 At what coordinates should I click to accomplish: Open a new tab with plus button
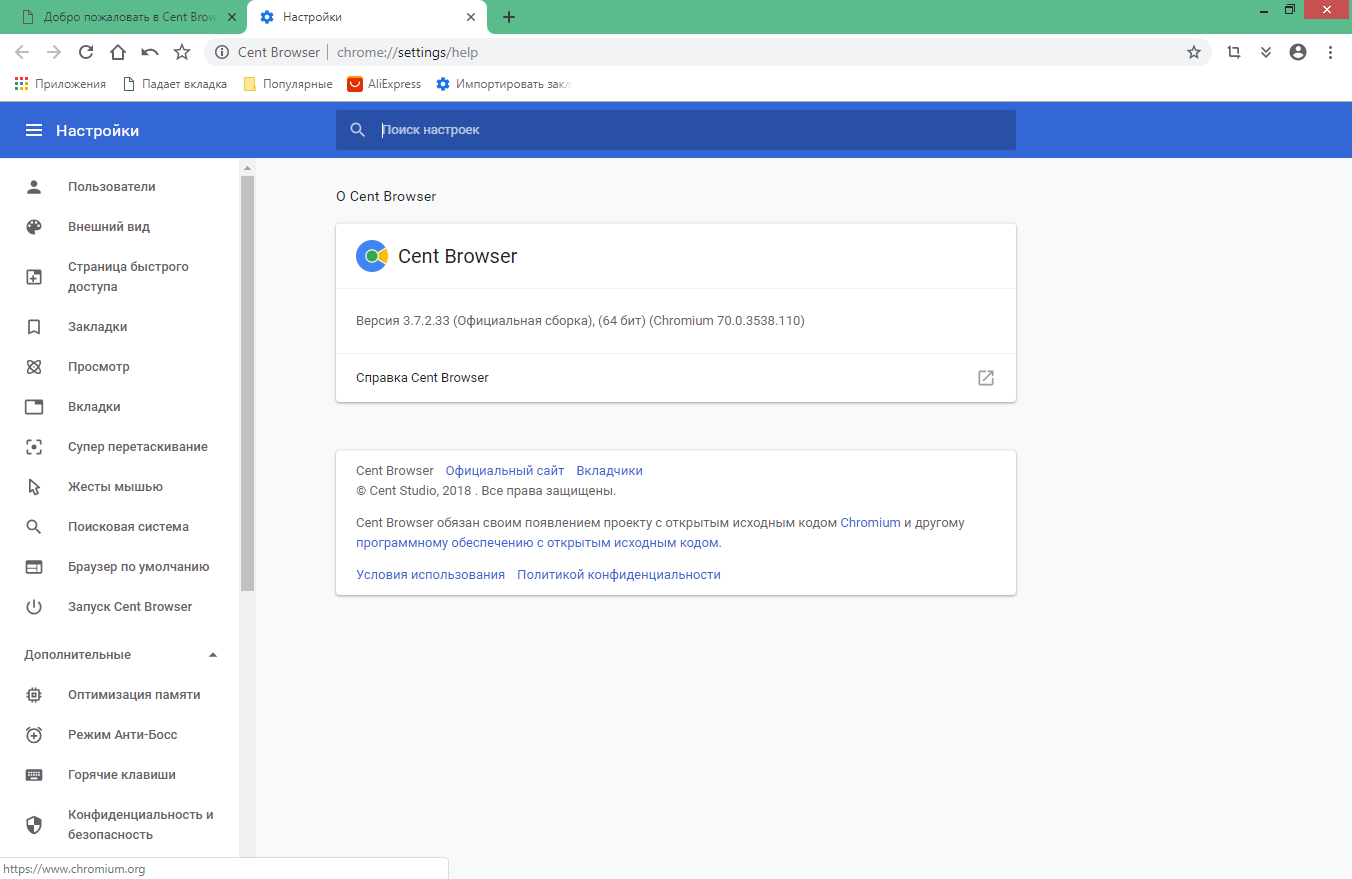[509, 17]
